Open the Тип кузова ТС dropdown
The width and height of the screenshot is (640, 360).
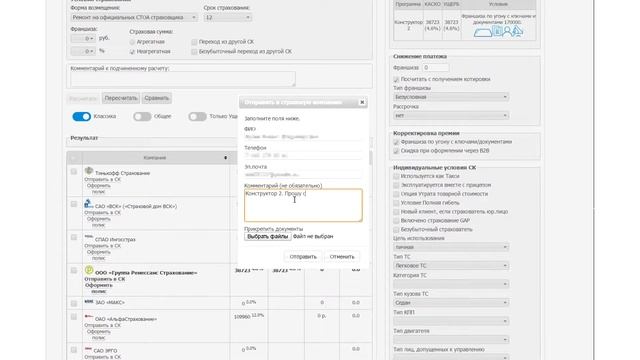[x=451, y=303]
